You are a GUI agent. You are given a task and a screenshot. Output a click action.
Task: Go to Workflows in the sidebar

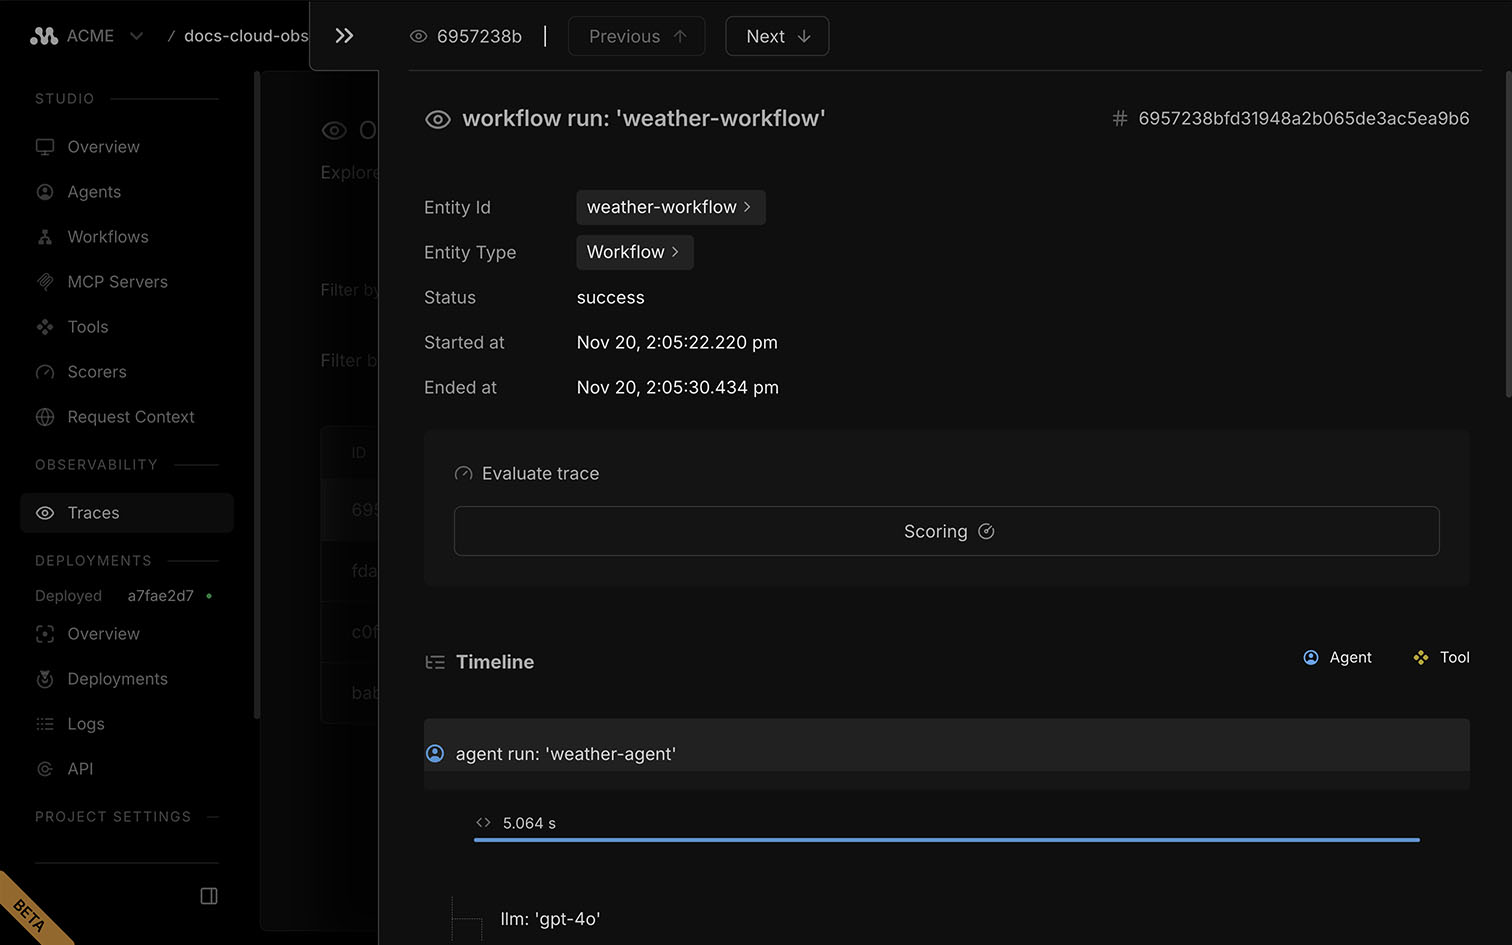coord(107,237)
